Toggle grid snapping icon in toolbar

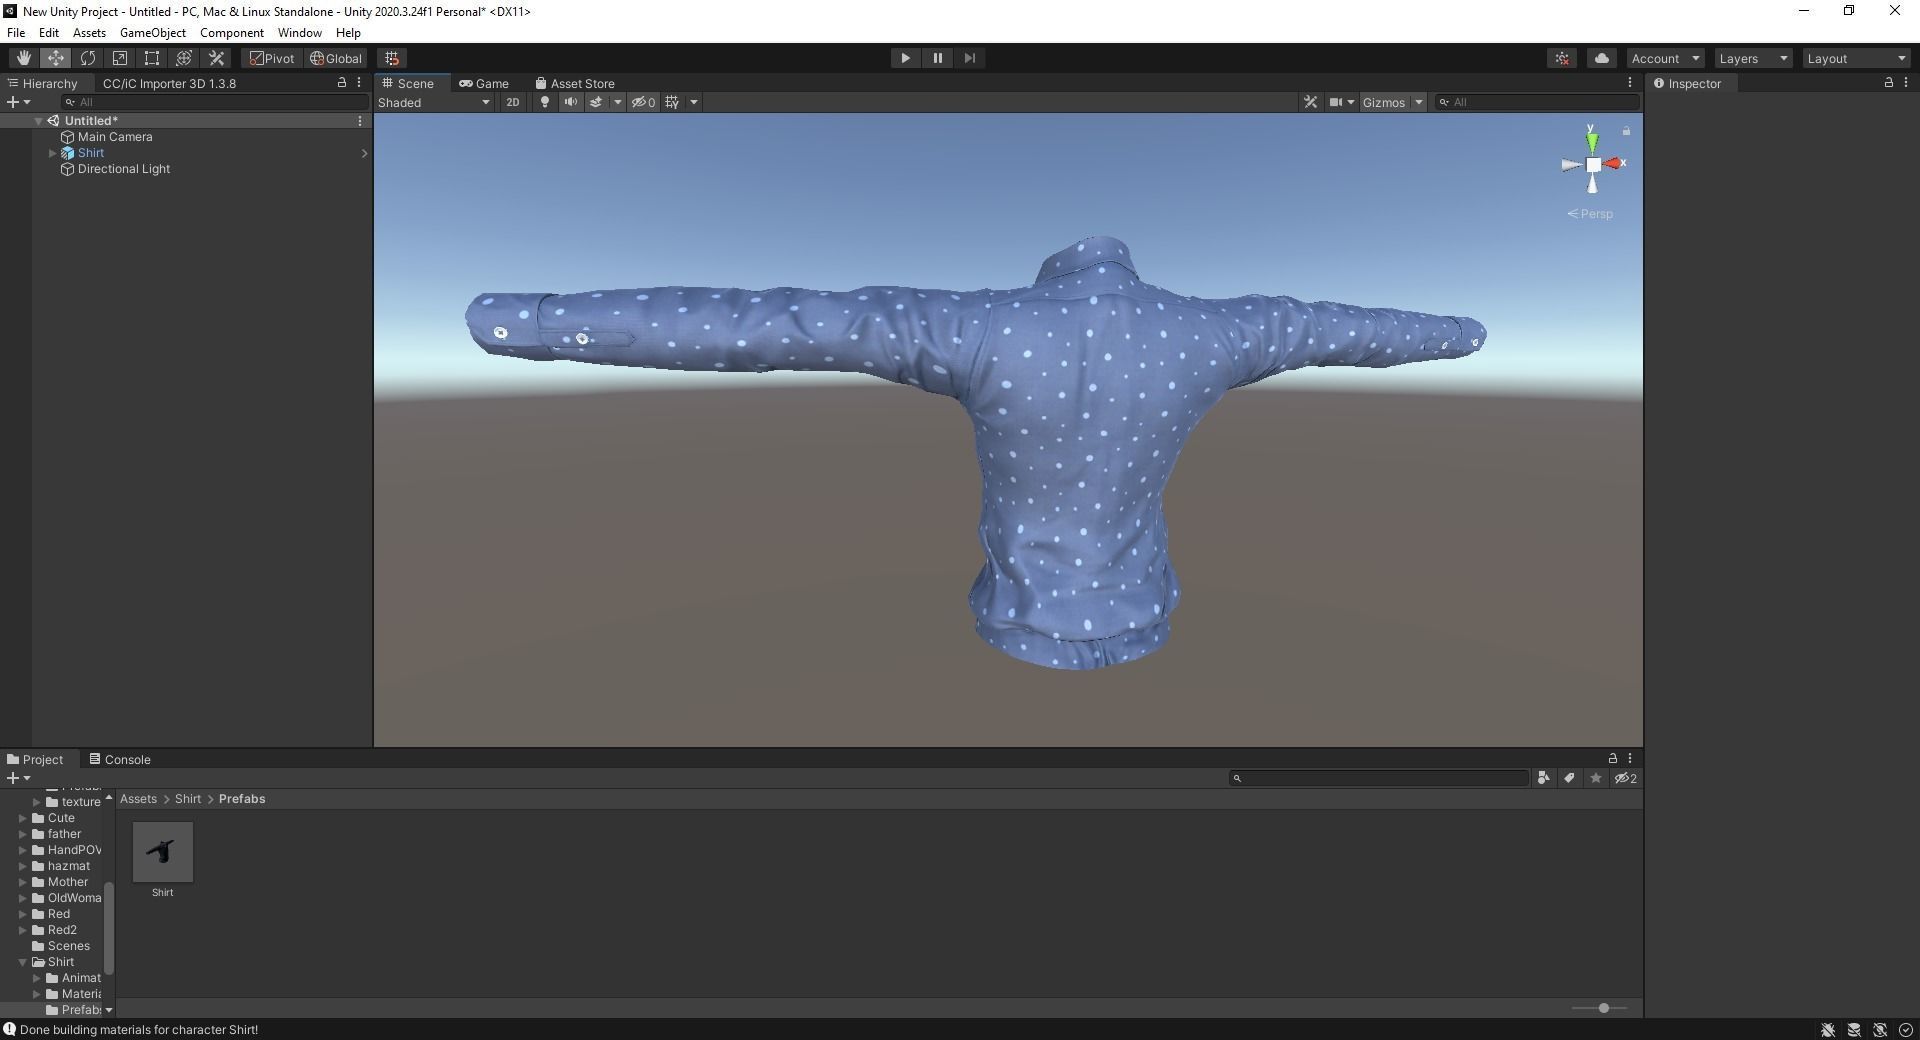[392, 58]
